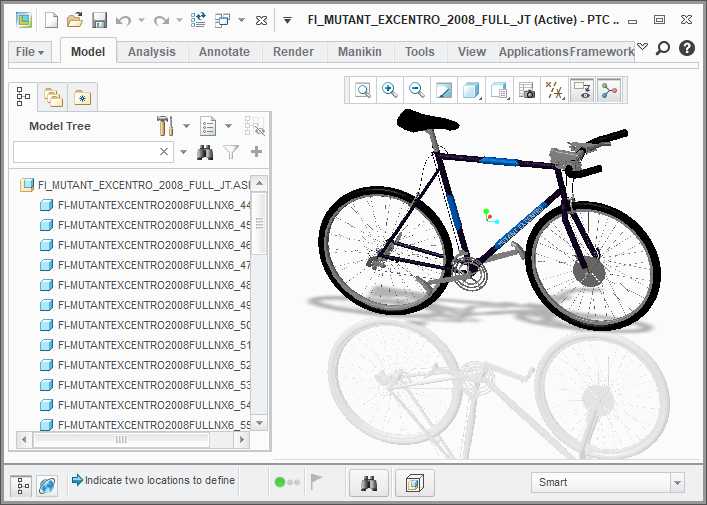The image size is (707, 505).
Task: Click the plus icon beside the tree filter
Action: (x=256, y=152)
